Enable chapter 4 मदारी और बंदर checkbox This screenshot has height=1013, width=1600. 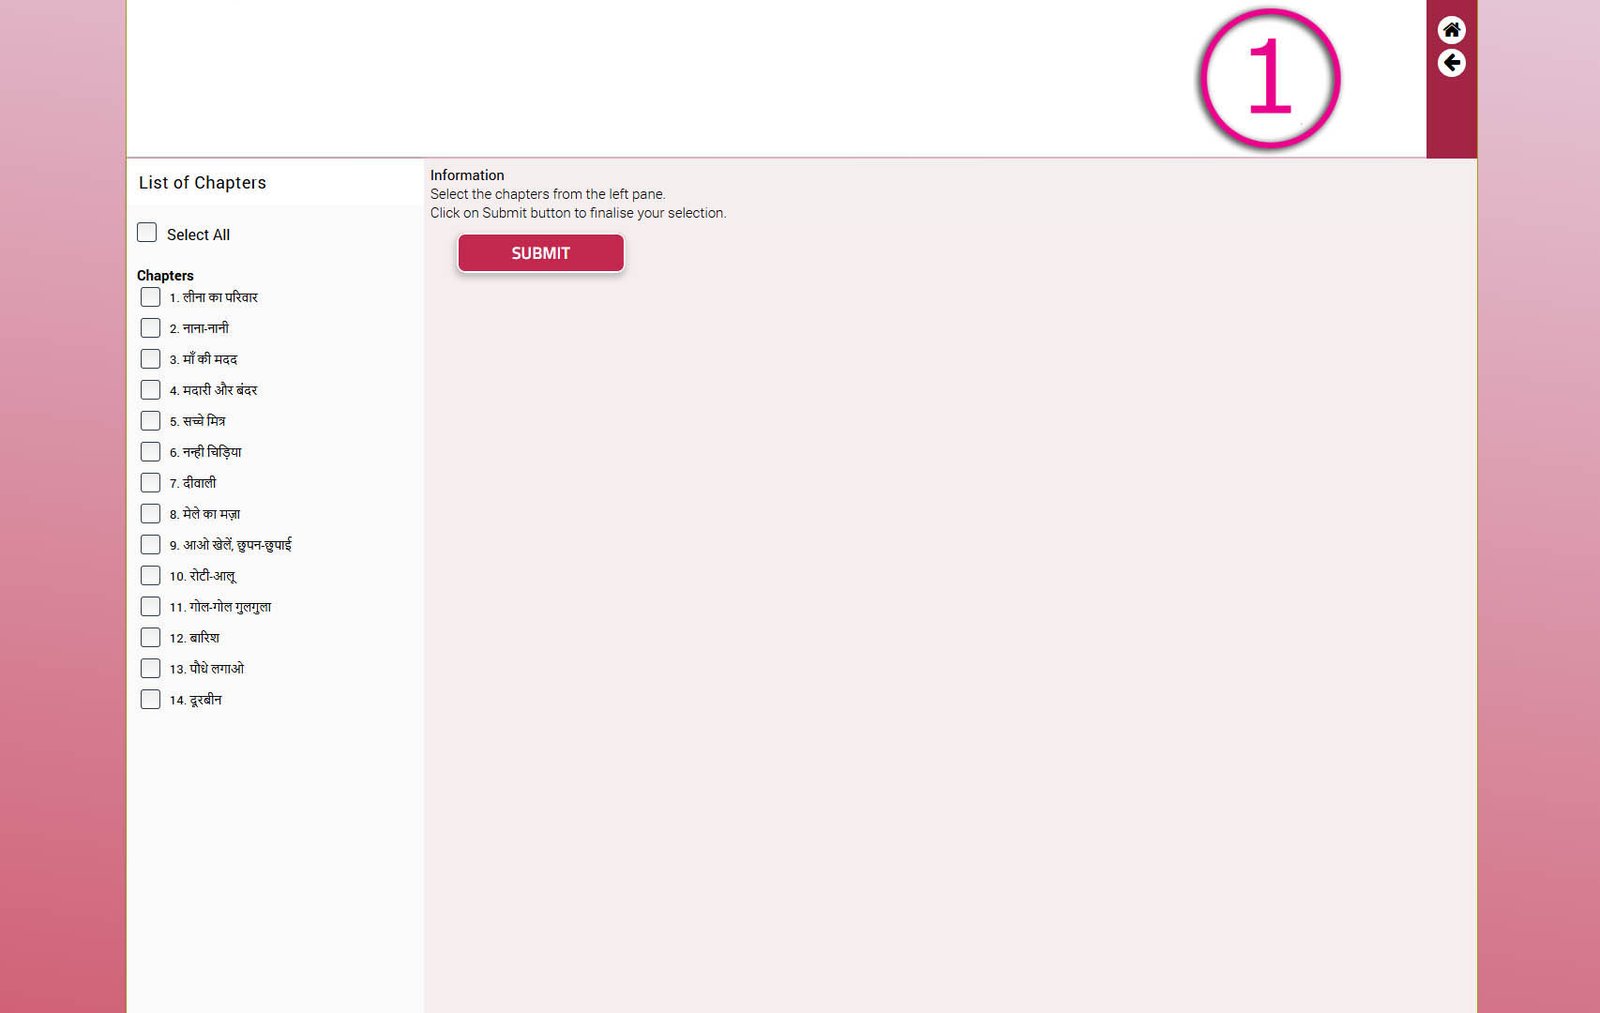(150, 390)
